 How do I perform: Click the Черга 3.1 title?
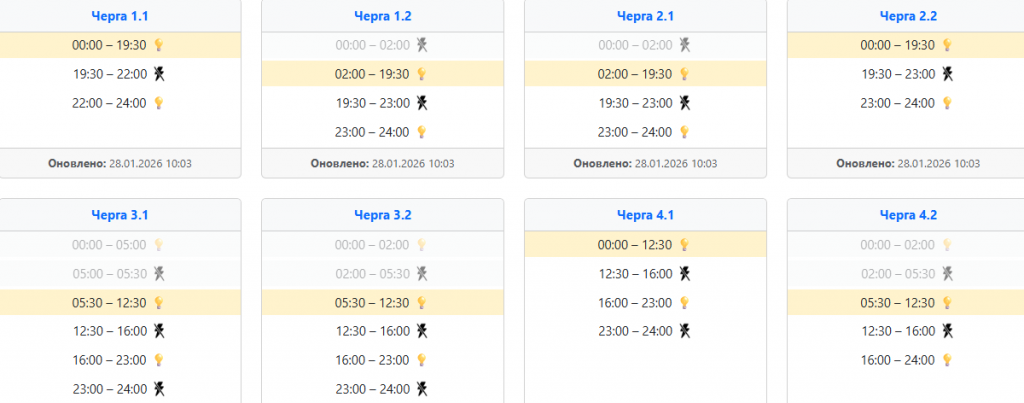click(x=118, y=215)
